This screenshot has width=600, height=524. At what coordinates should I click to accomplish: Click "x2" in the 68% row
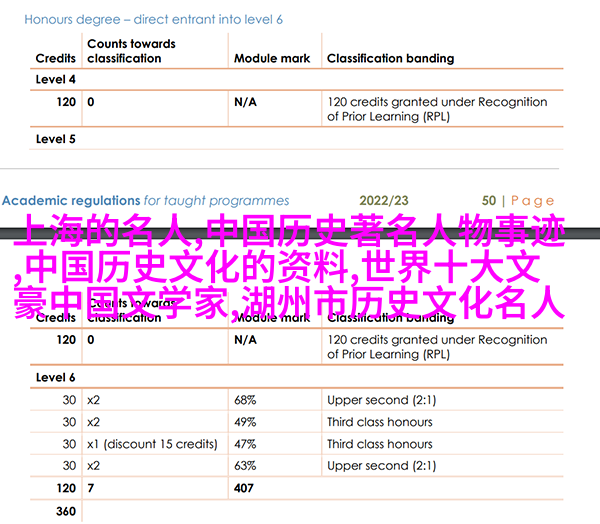[x=93, y=400]
